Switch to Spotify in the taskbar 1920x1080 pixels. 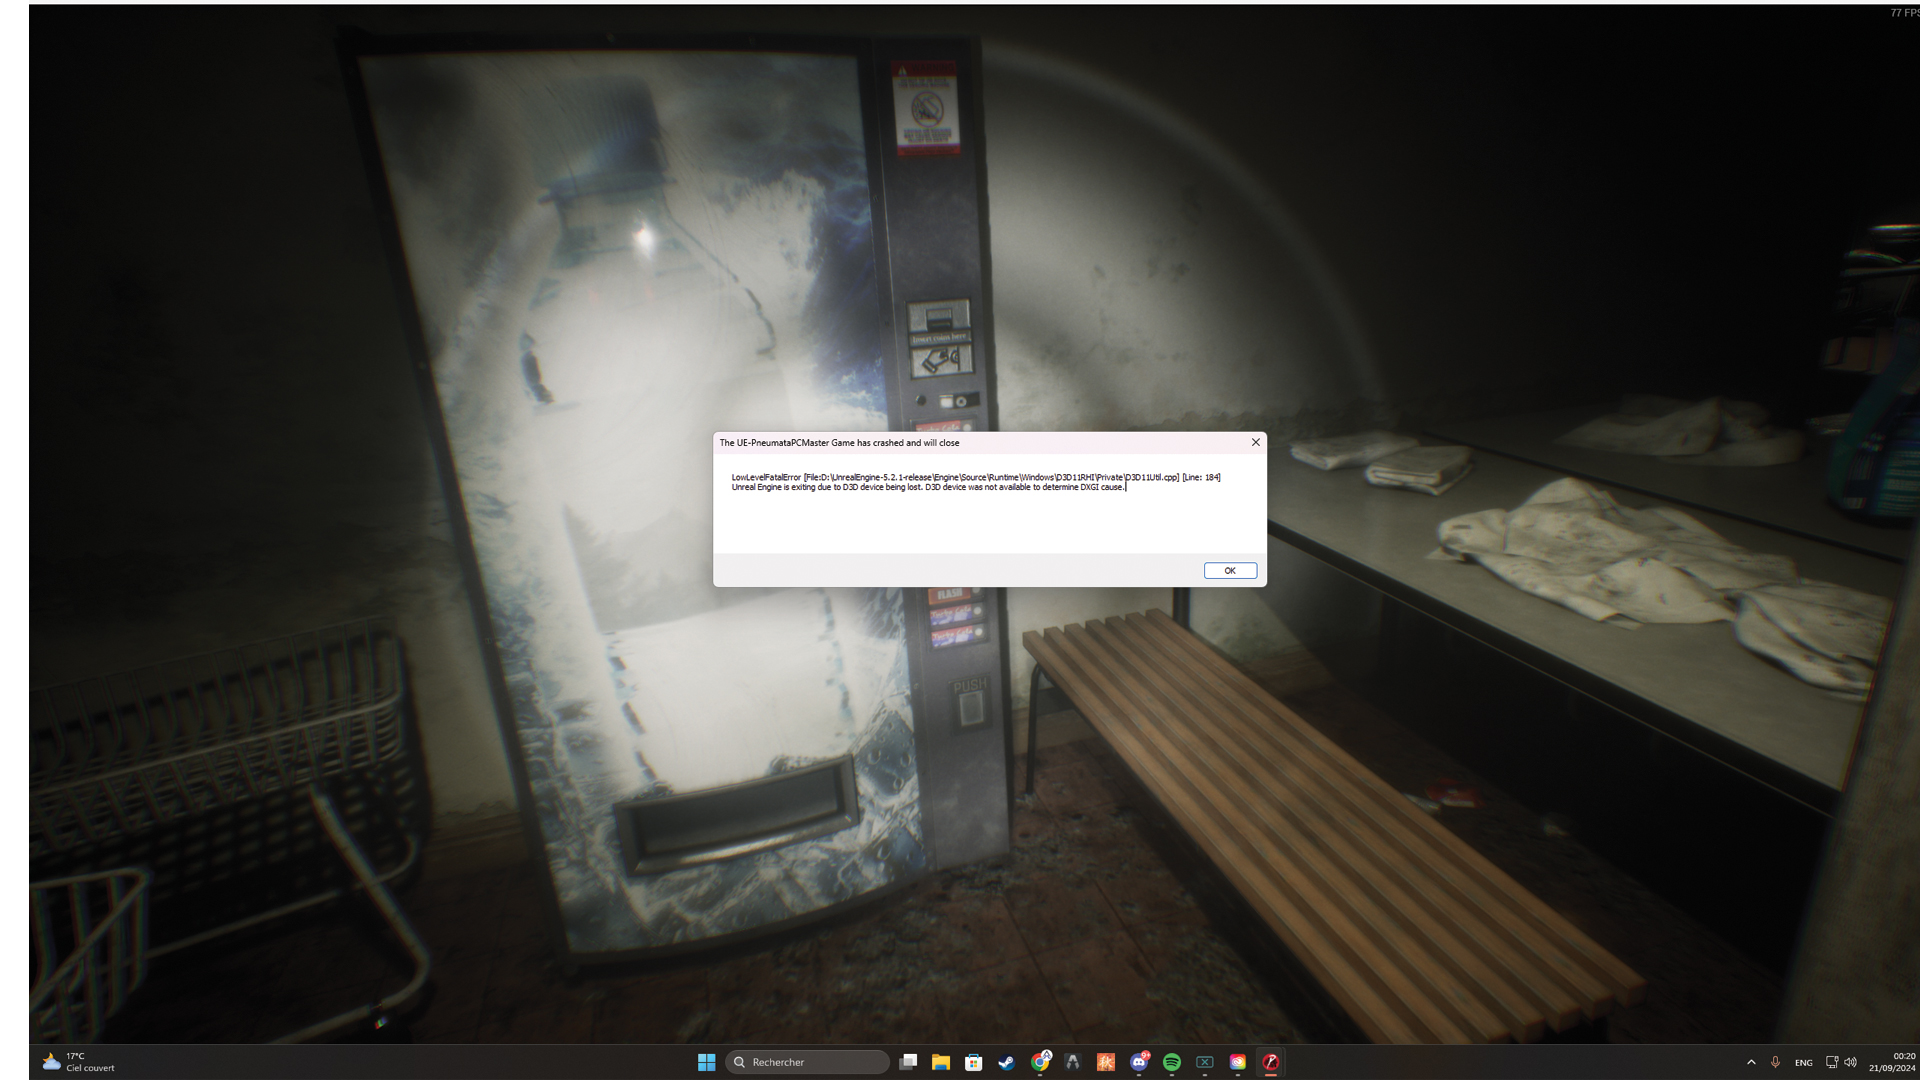pos(1172,1062)
